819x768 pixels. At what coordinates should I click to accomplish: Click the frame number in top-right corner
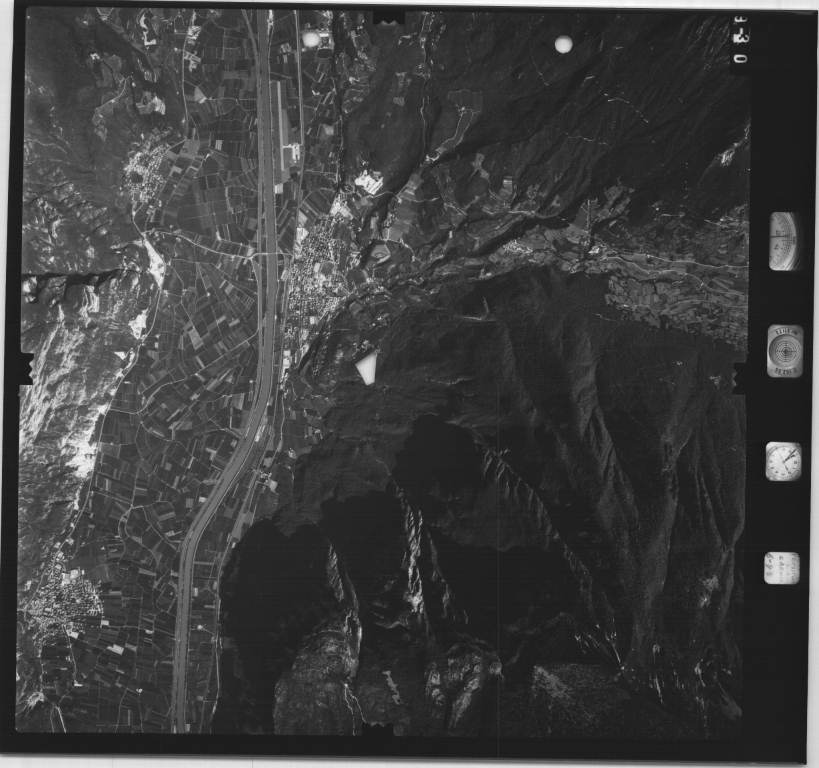tap(738, 38)
